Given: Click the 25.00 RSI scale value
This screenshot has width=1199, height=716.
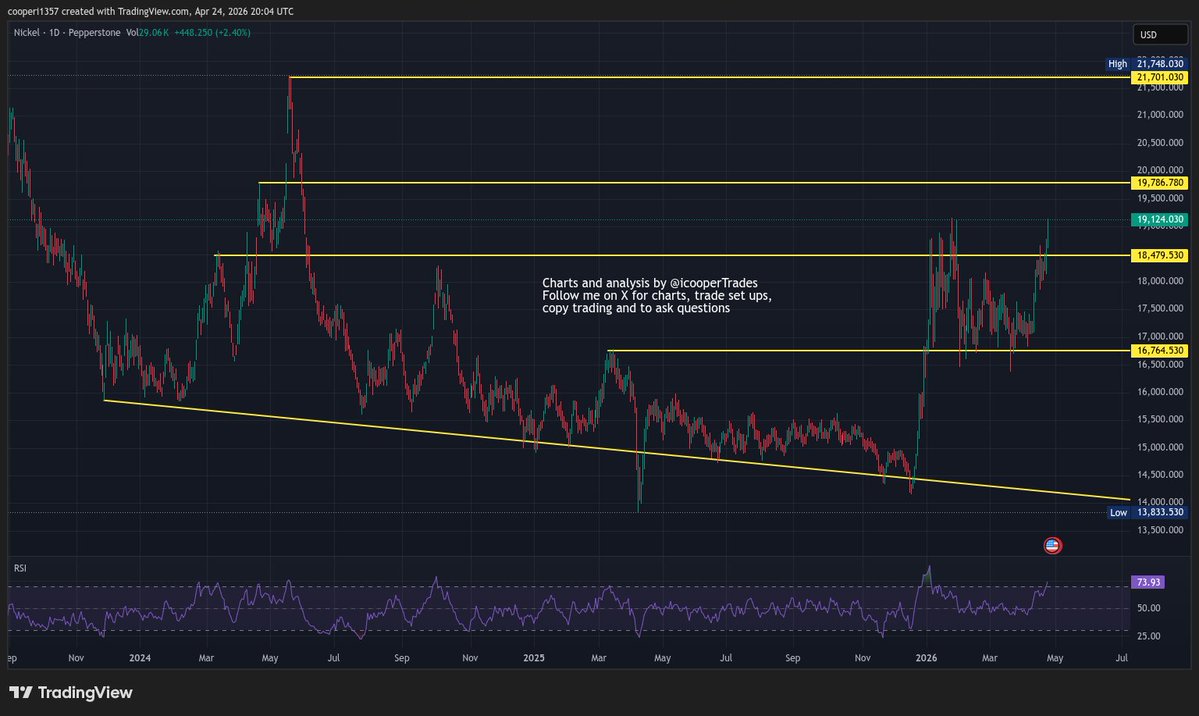Looking at the screenshot, I should point(1149,636).
